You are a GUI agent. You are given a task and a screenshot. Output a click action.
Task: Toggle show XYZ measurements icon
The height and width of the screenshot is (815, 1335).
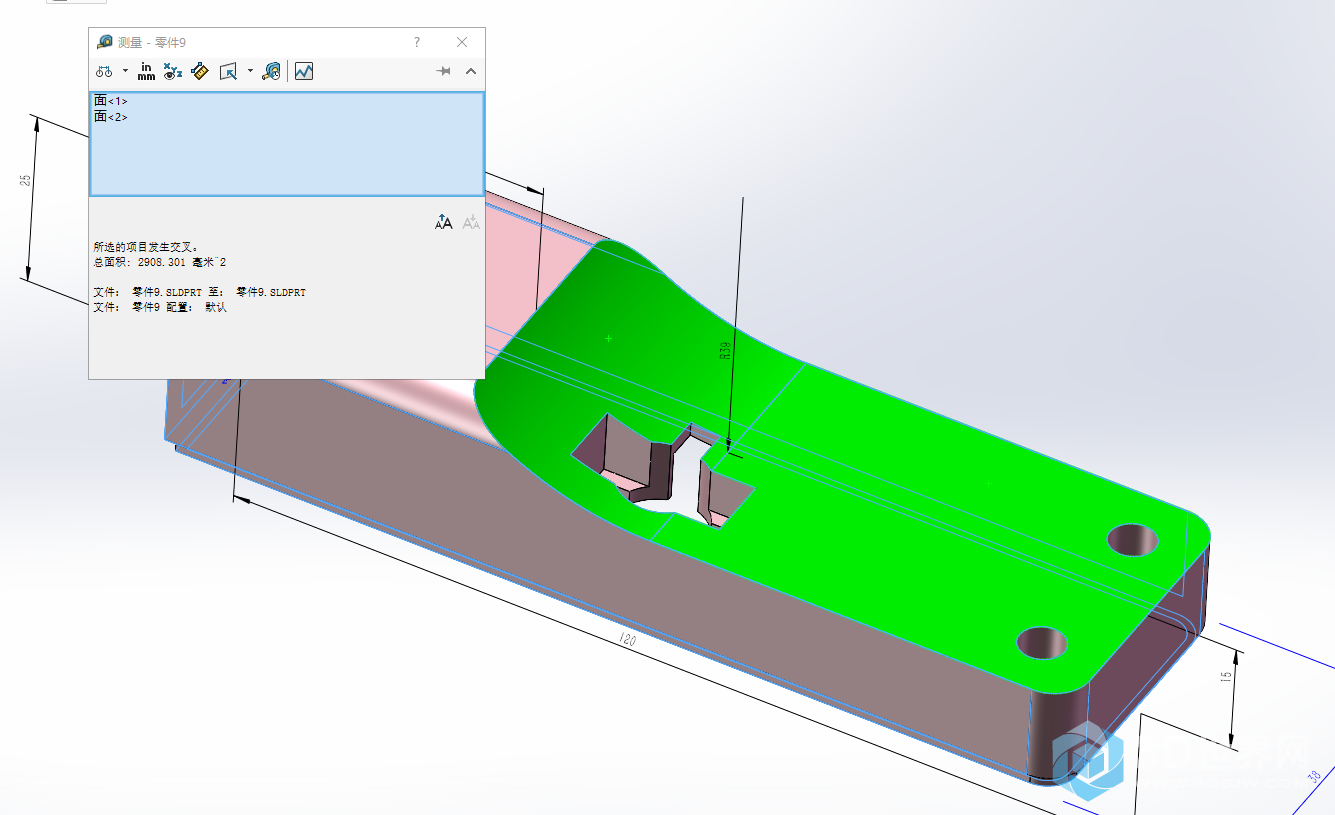[173, 71]
